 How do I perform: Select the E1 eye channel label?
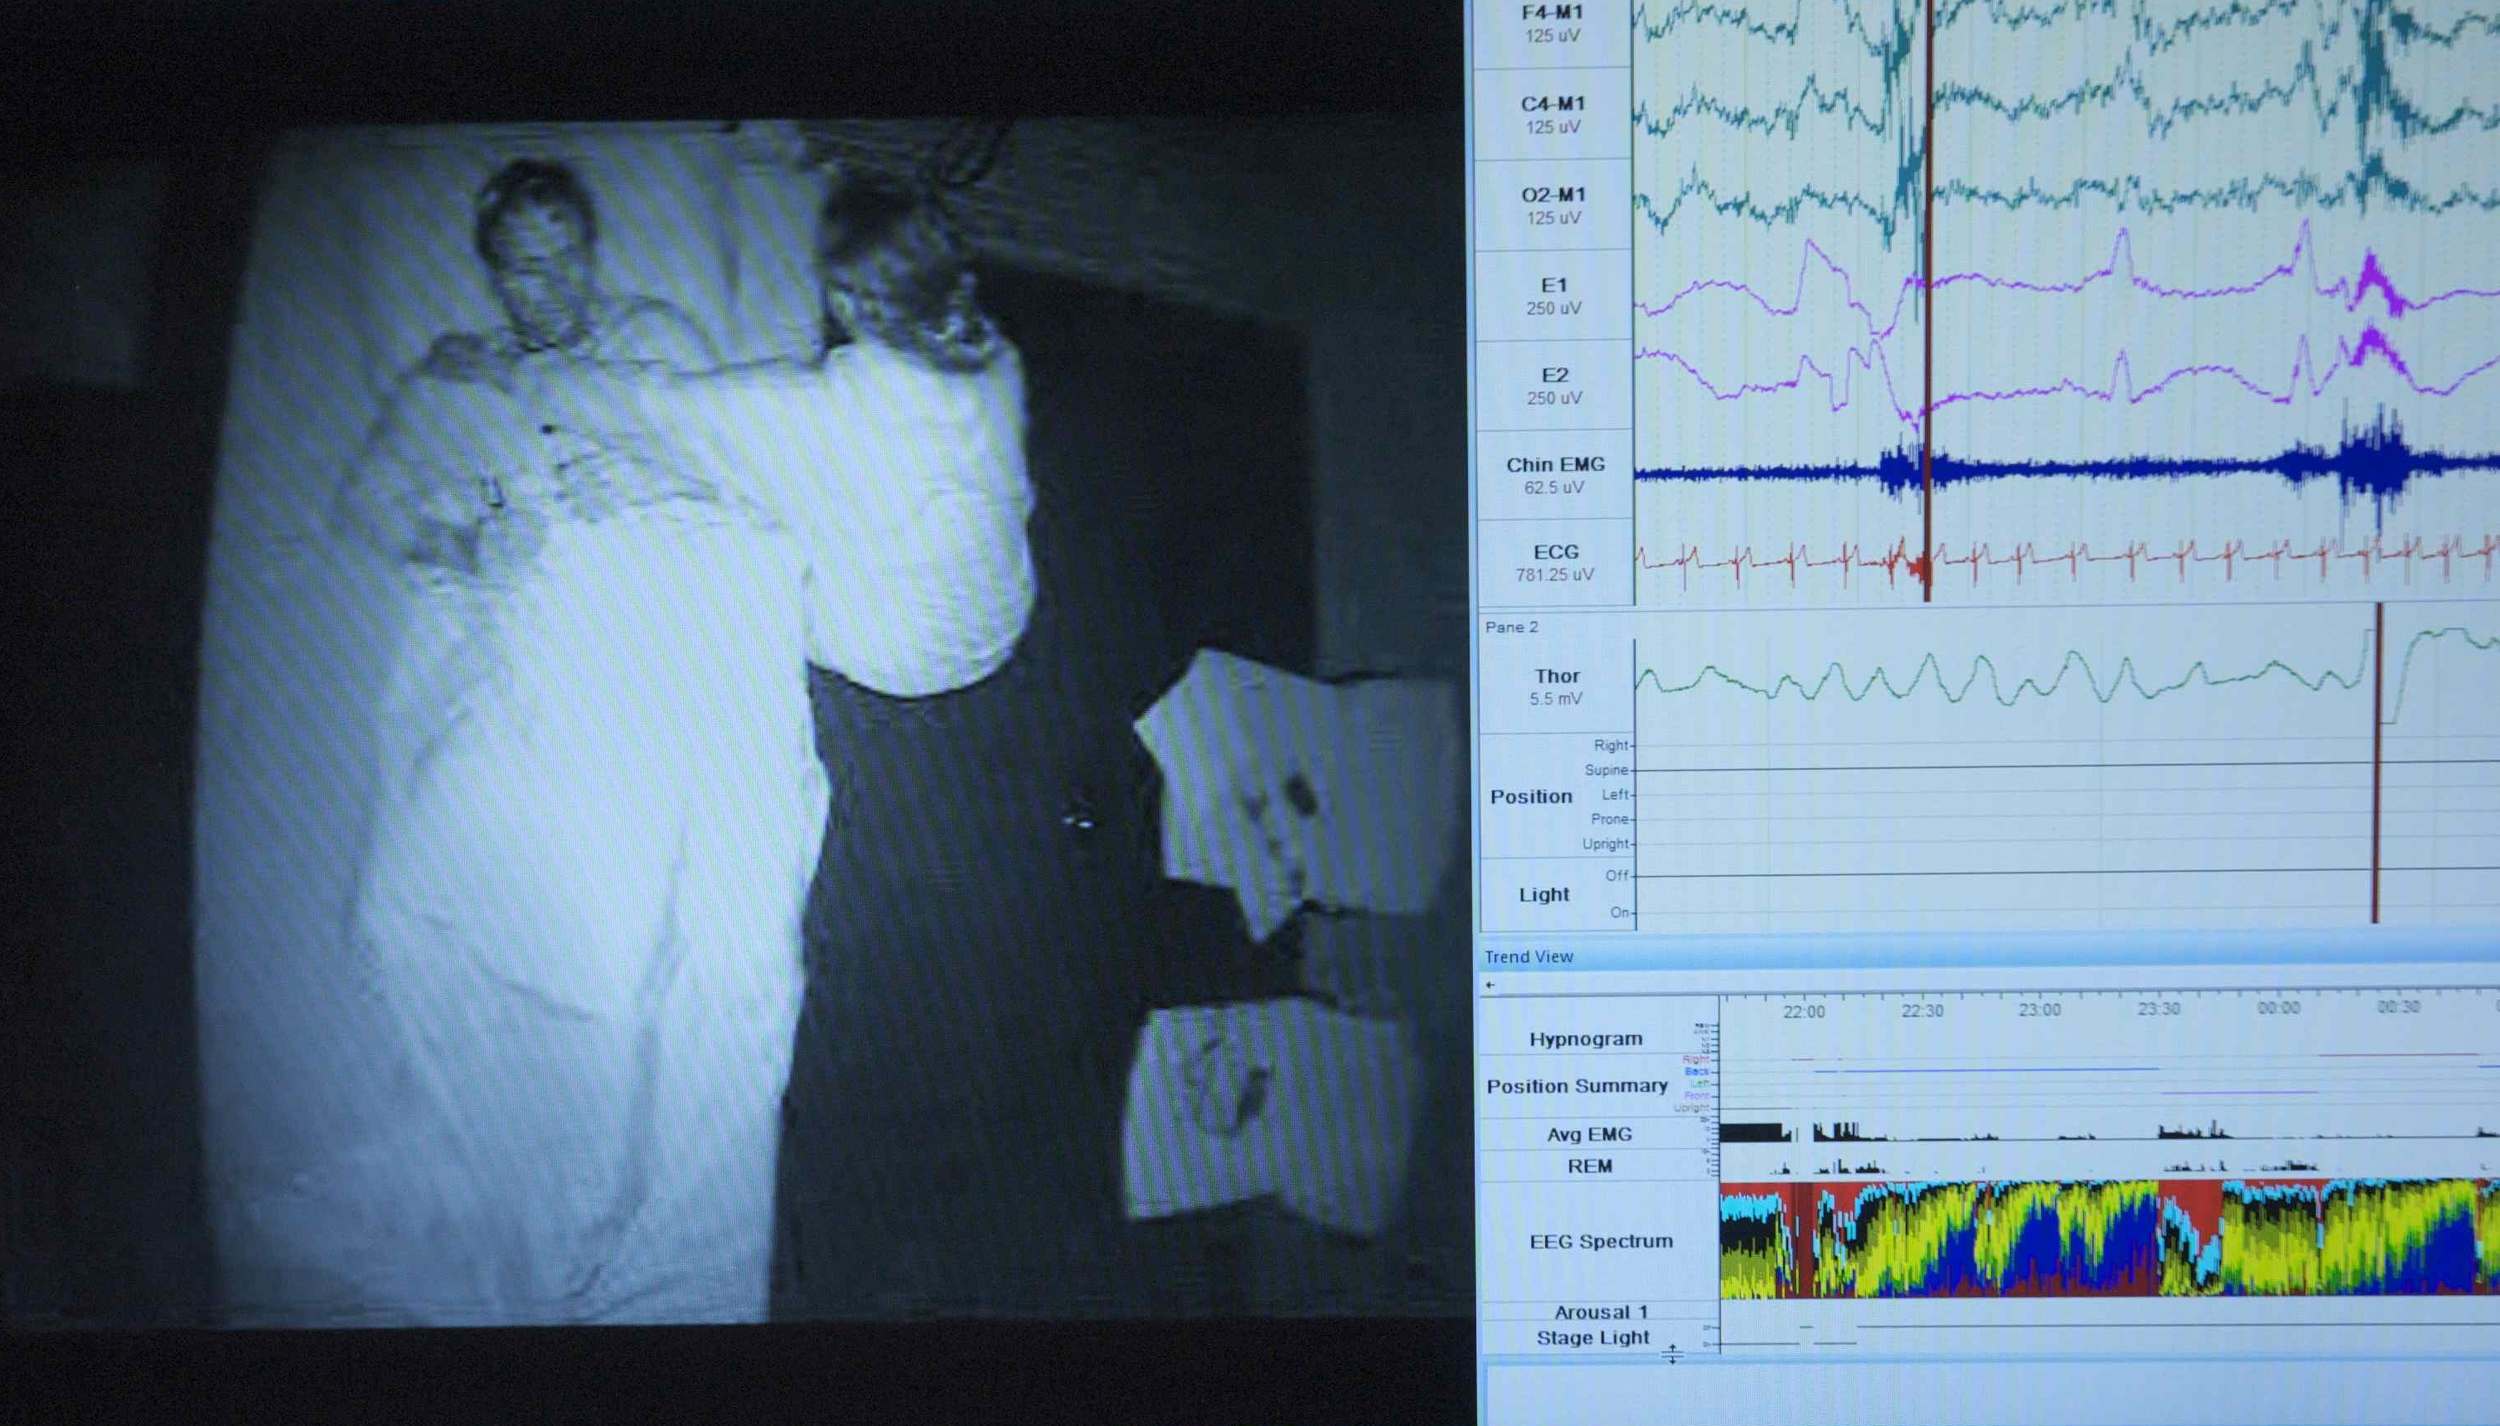click(1553, 286)
